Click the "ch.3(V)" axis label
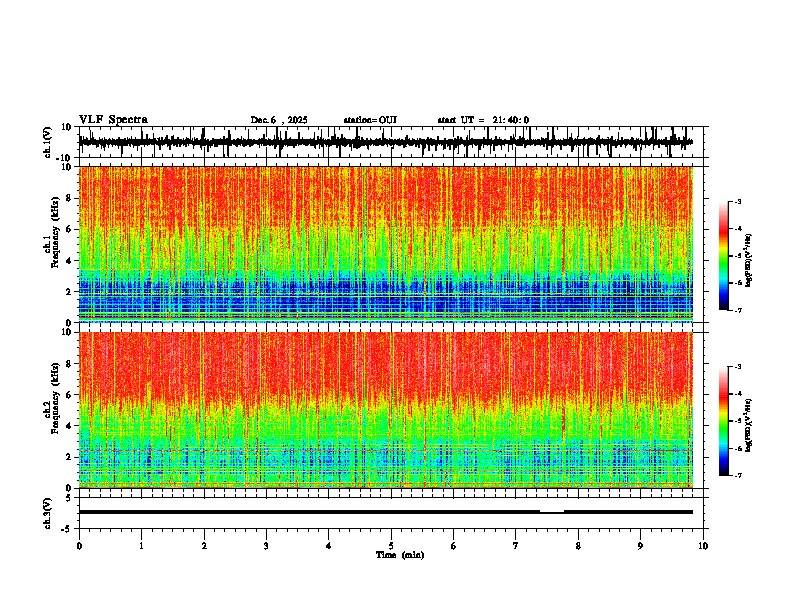The image size is (792, 612). point(48,513)
